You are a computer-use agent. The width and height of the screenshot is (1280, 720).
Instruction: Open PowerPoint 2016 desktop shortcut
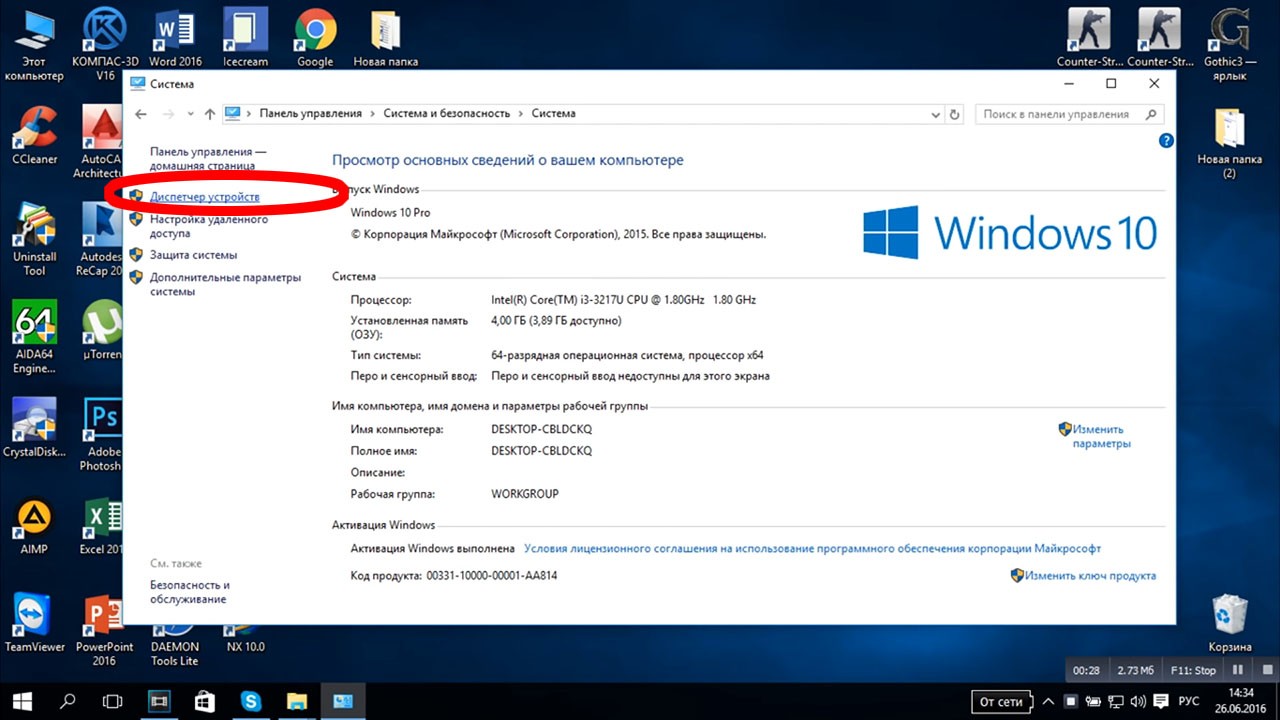pos(104,630)
